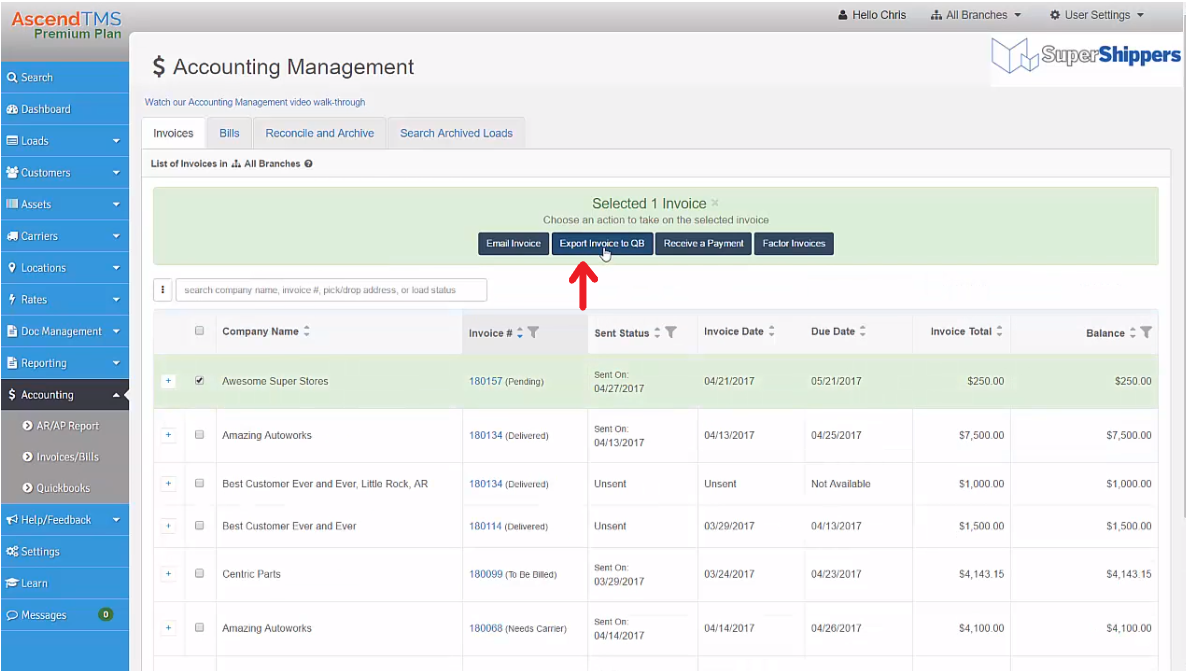Screen dimensions: 1186x671
Task: Open the options menu beside search box
Action: click(163, 290)
